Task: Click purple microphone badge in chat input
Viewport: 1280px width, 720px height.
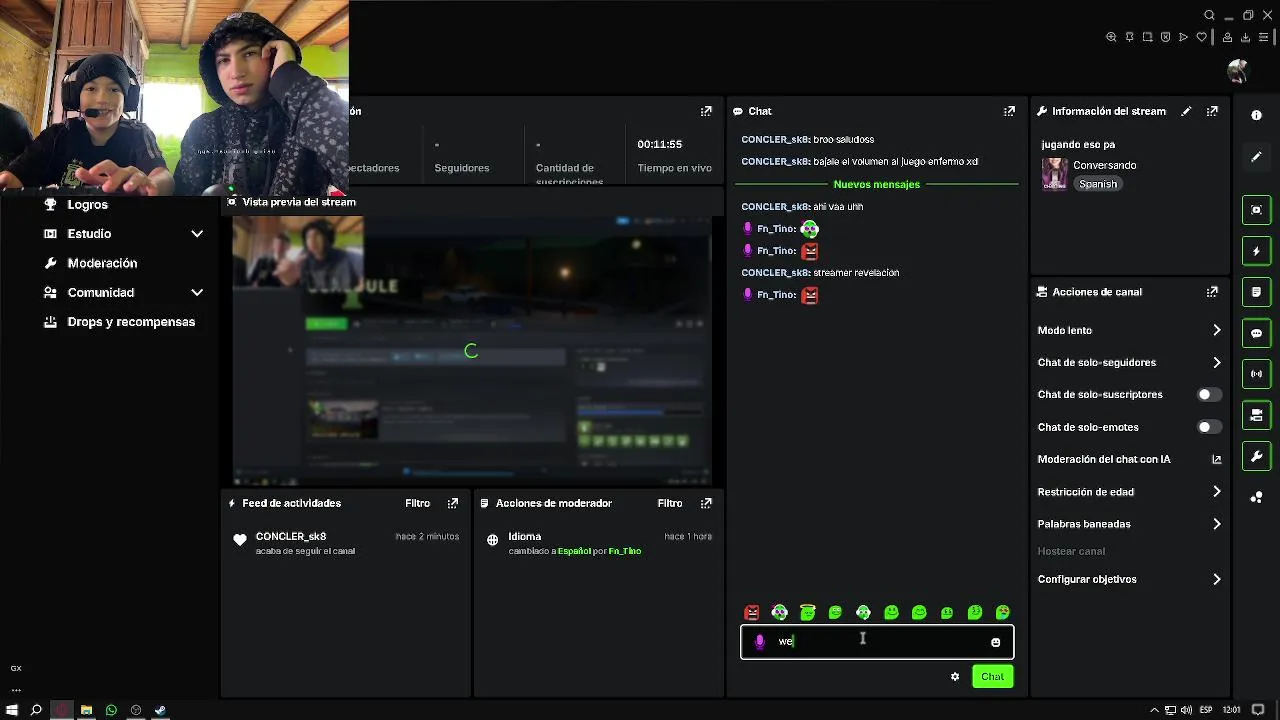Action: click(x=760, y=642)
